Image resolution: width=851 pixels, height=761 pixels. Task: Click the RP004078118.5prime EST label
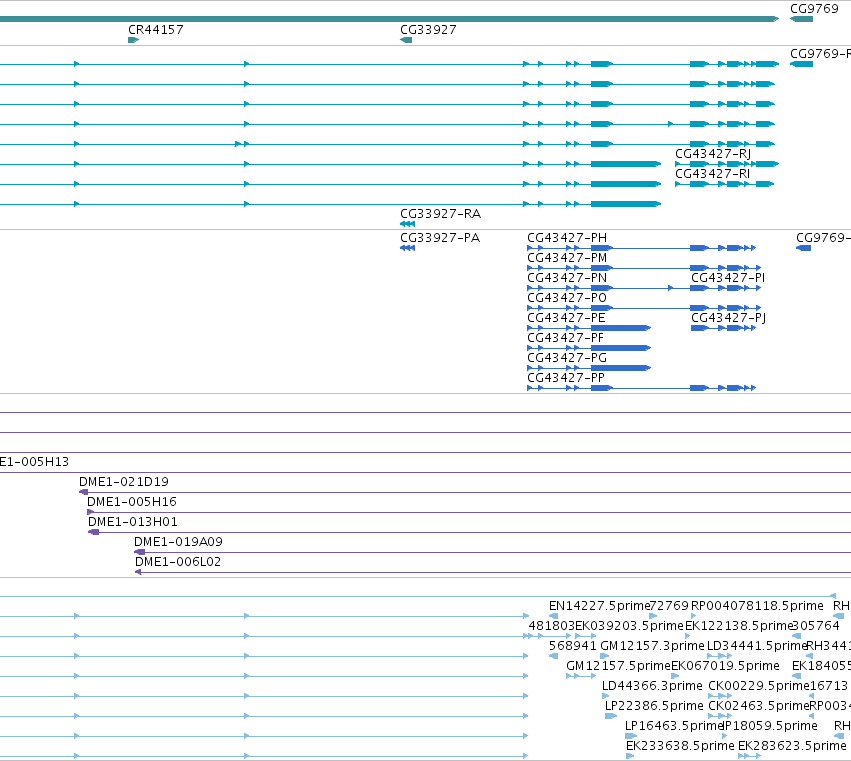[x=757, y=606]
